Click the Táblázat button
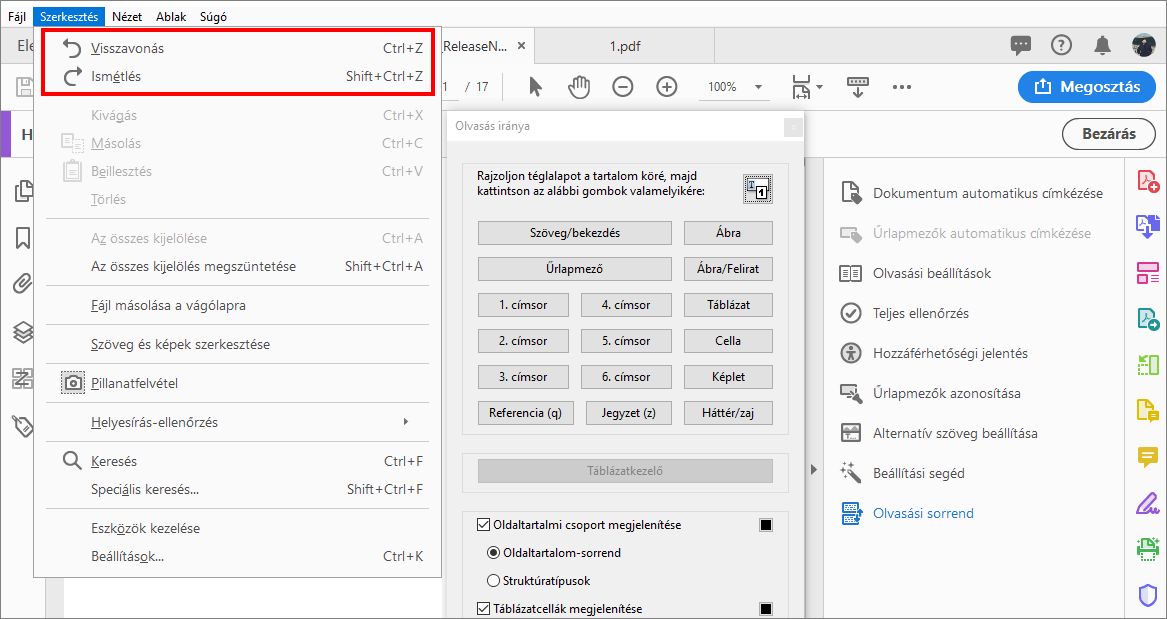The width and height of the screenshot is (1167, 619). (728, 304)
